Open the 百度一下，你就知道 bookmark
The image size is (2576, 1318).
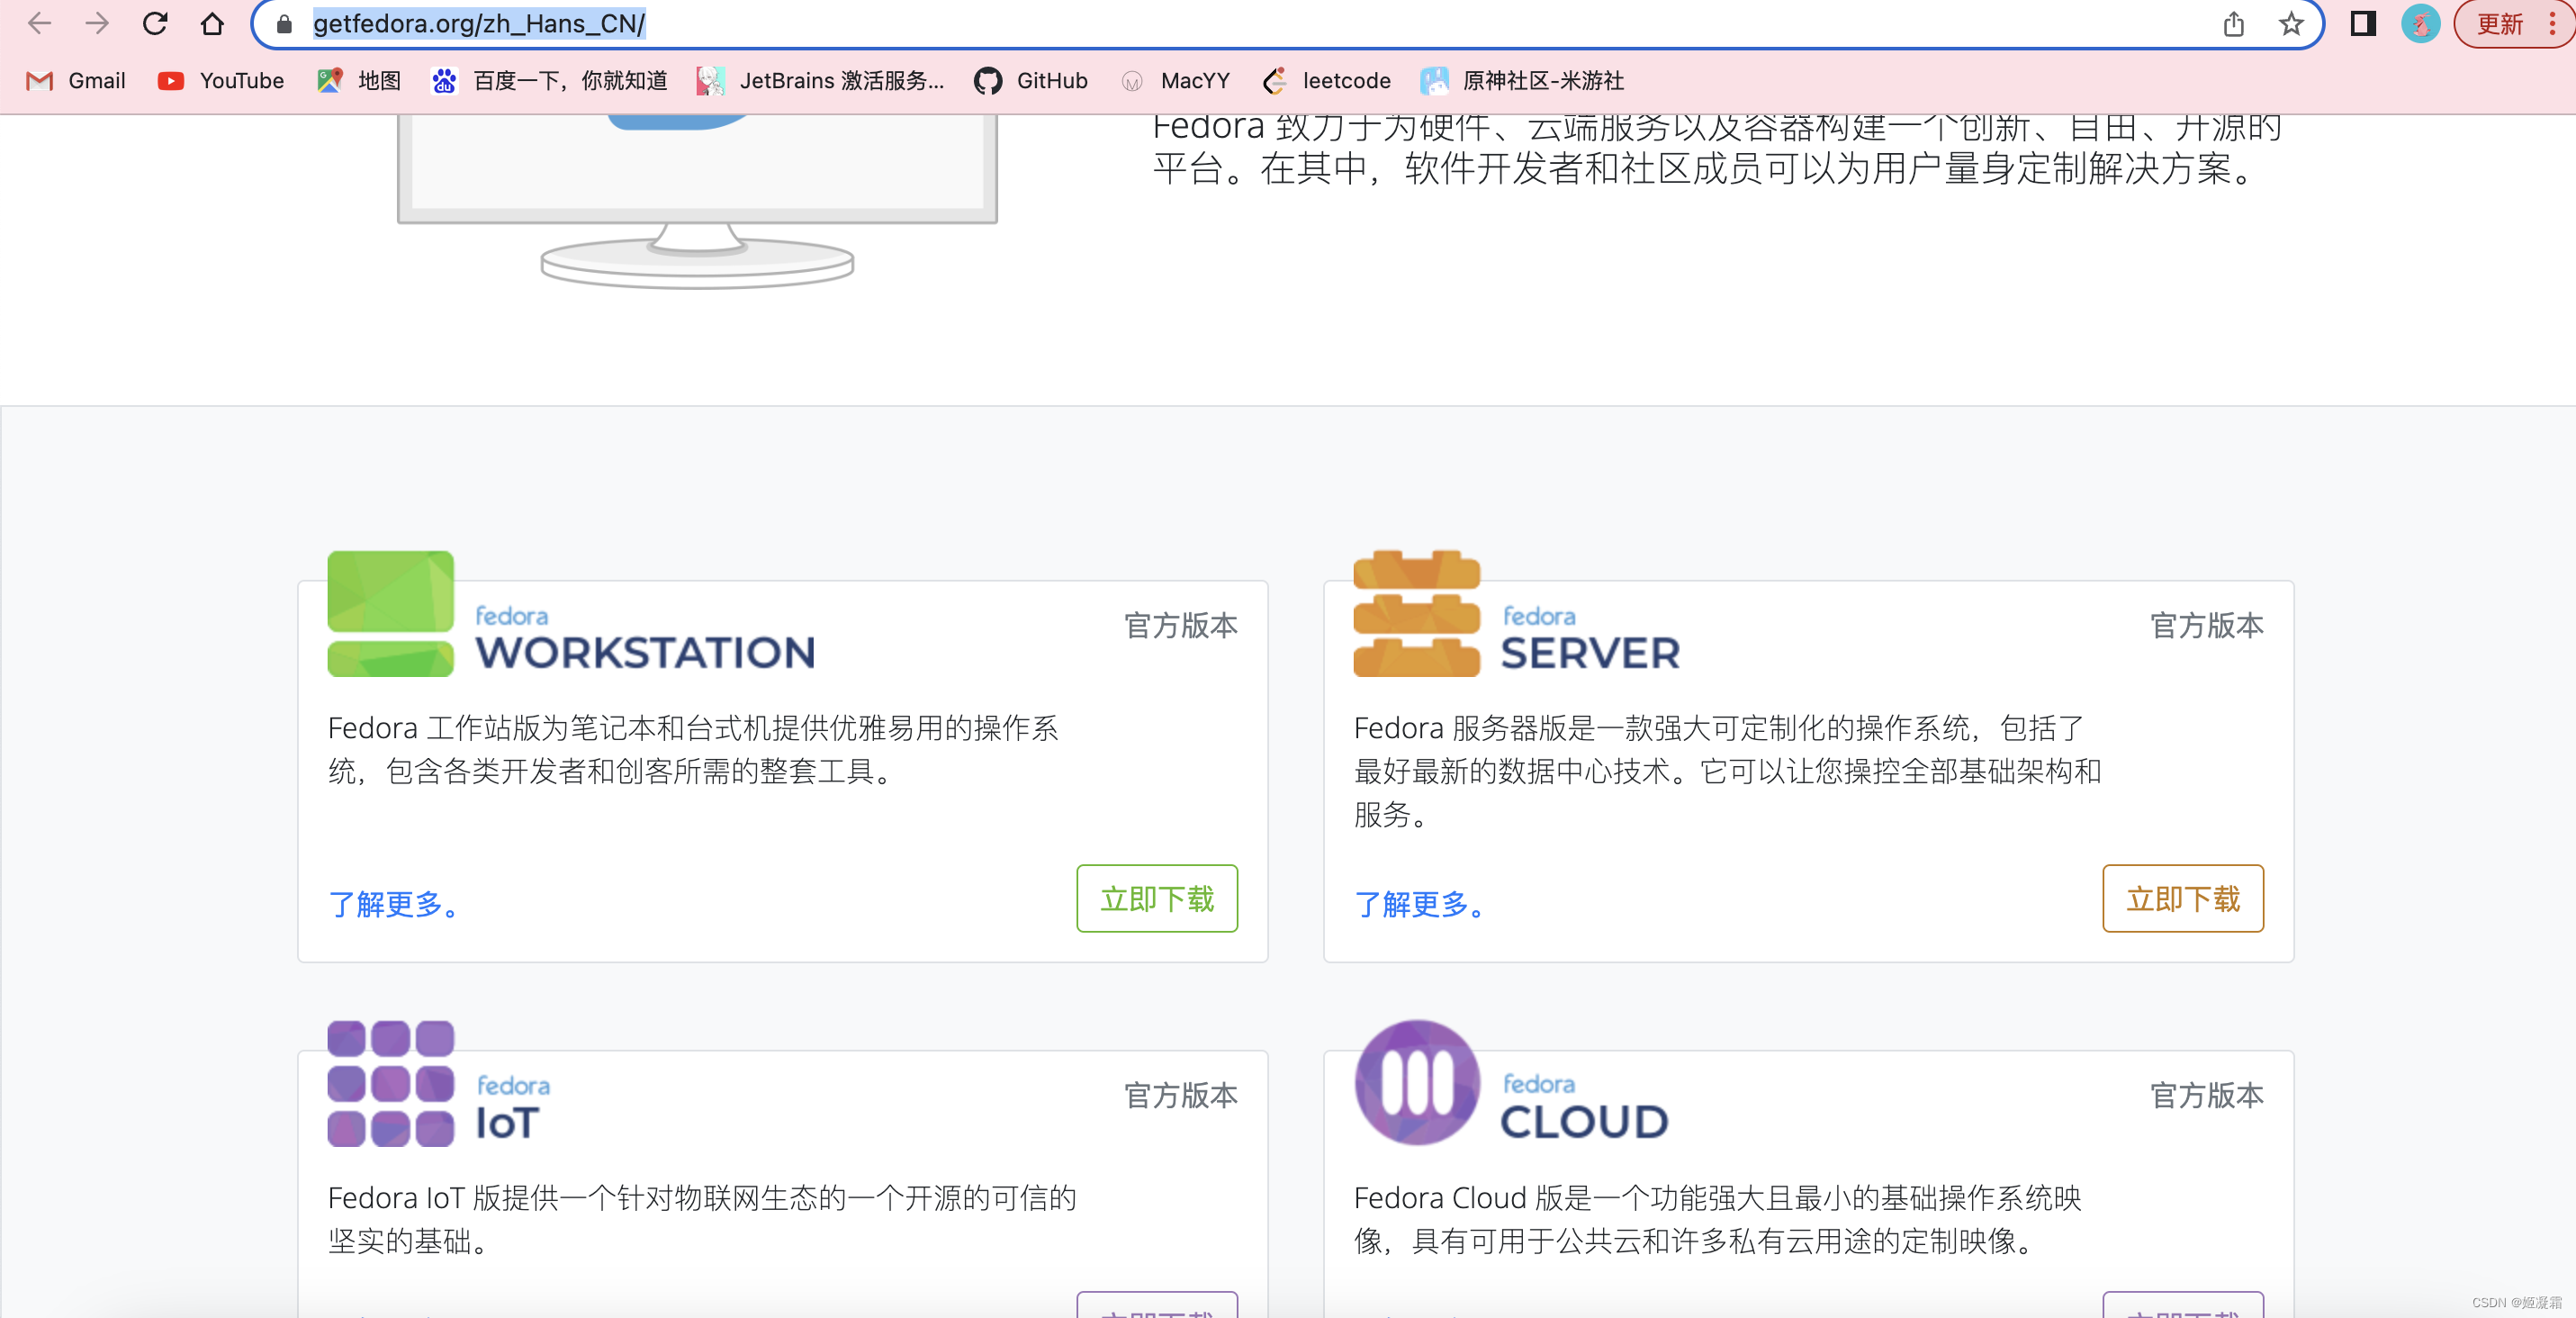549,81
